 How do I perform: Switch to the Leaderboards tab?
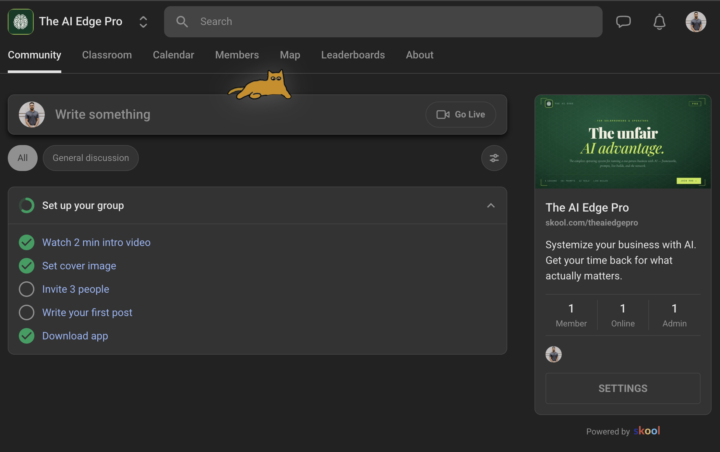point(353,55)
